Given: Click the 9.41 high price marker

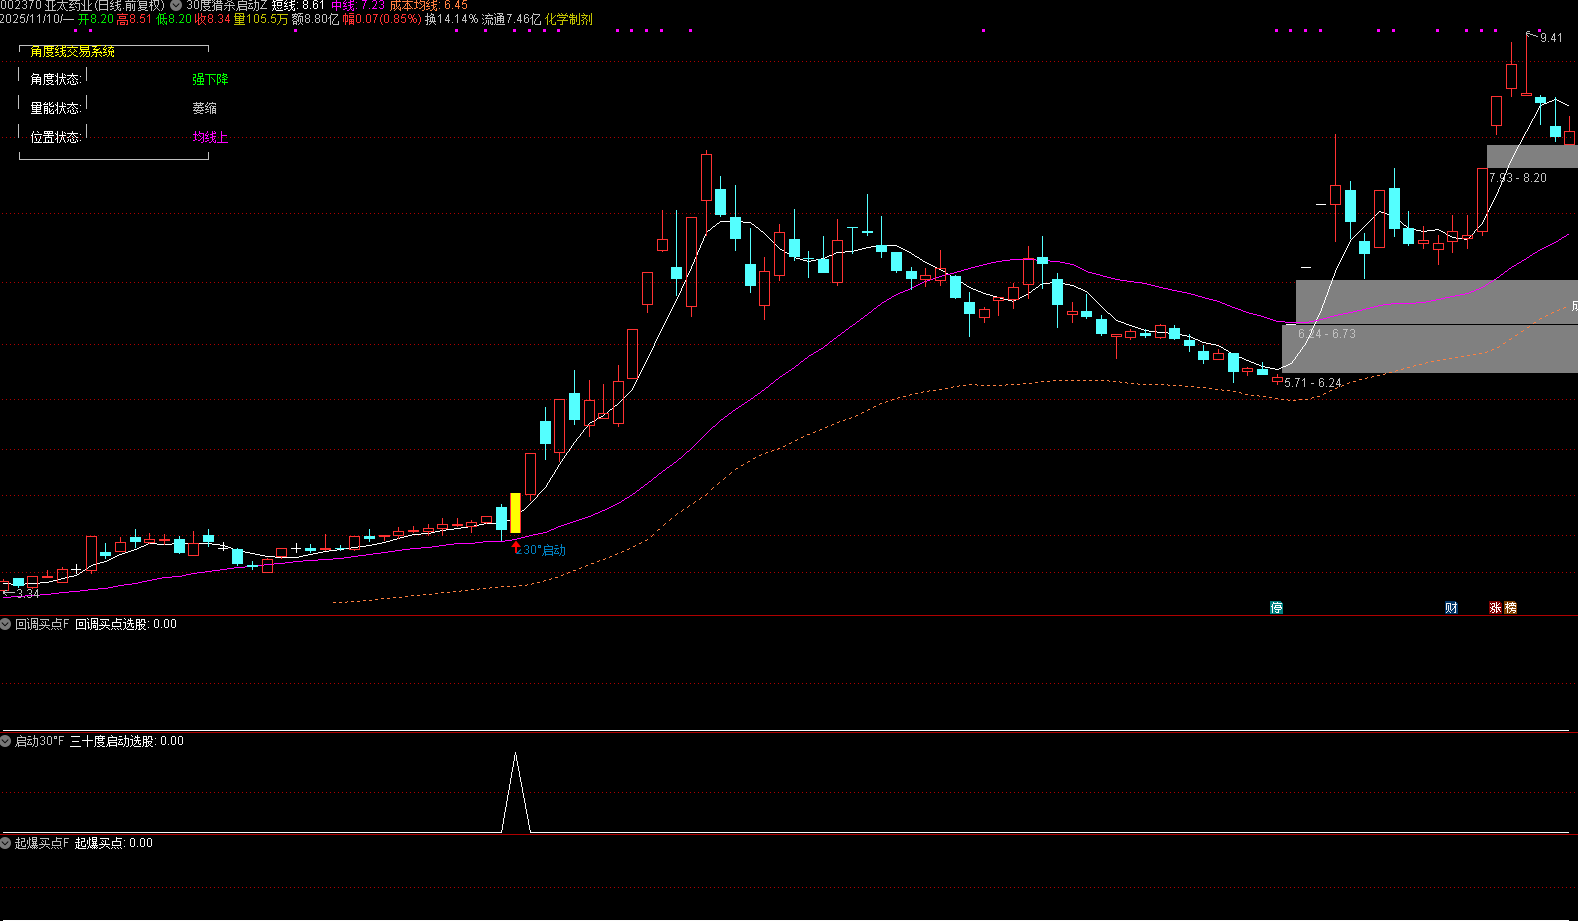Looking at the screenshot, I should [x=1550, y=38].
